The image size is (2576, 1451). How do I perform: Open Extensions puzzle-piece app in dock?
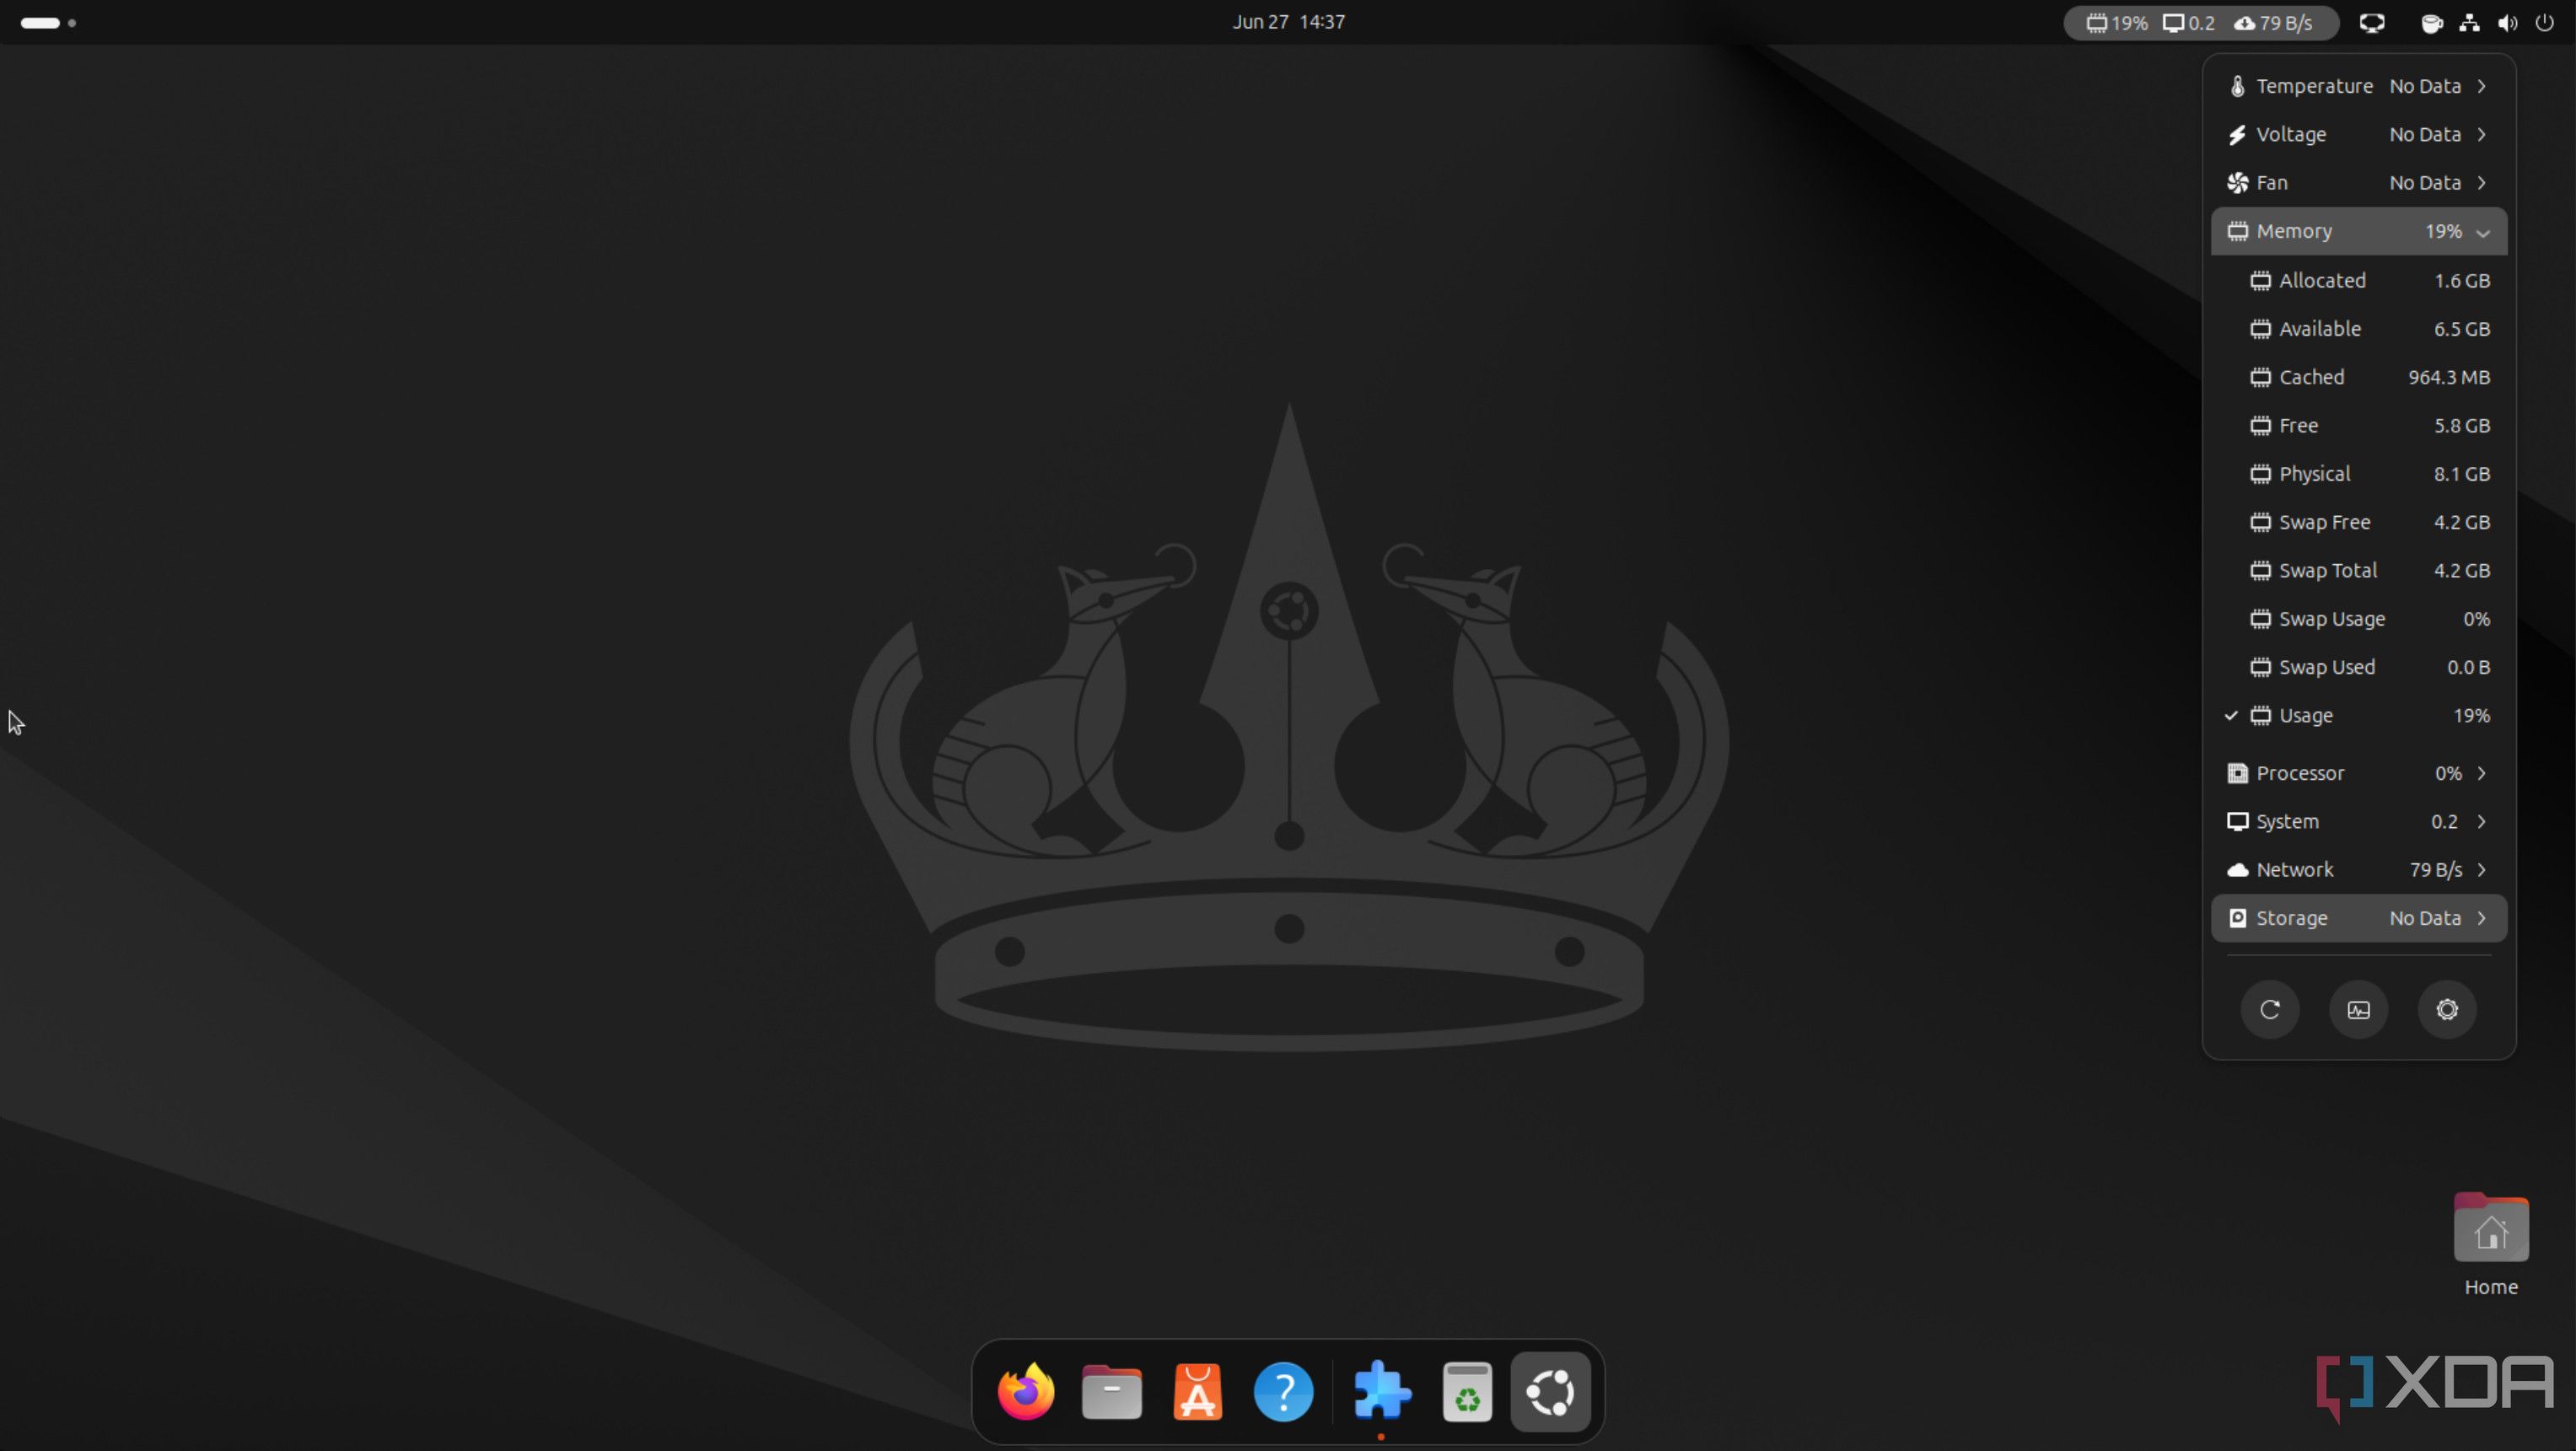point(1382,1392)
